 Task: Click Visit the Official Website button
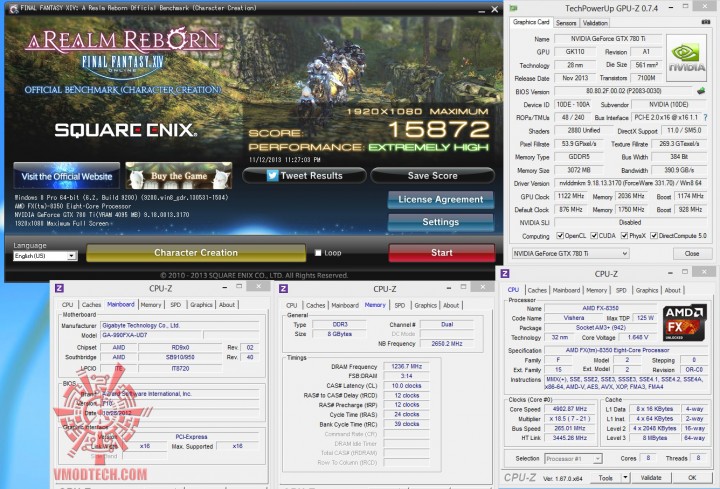67,175
